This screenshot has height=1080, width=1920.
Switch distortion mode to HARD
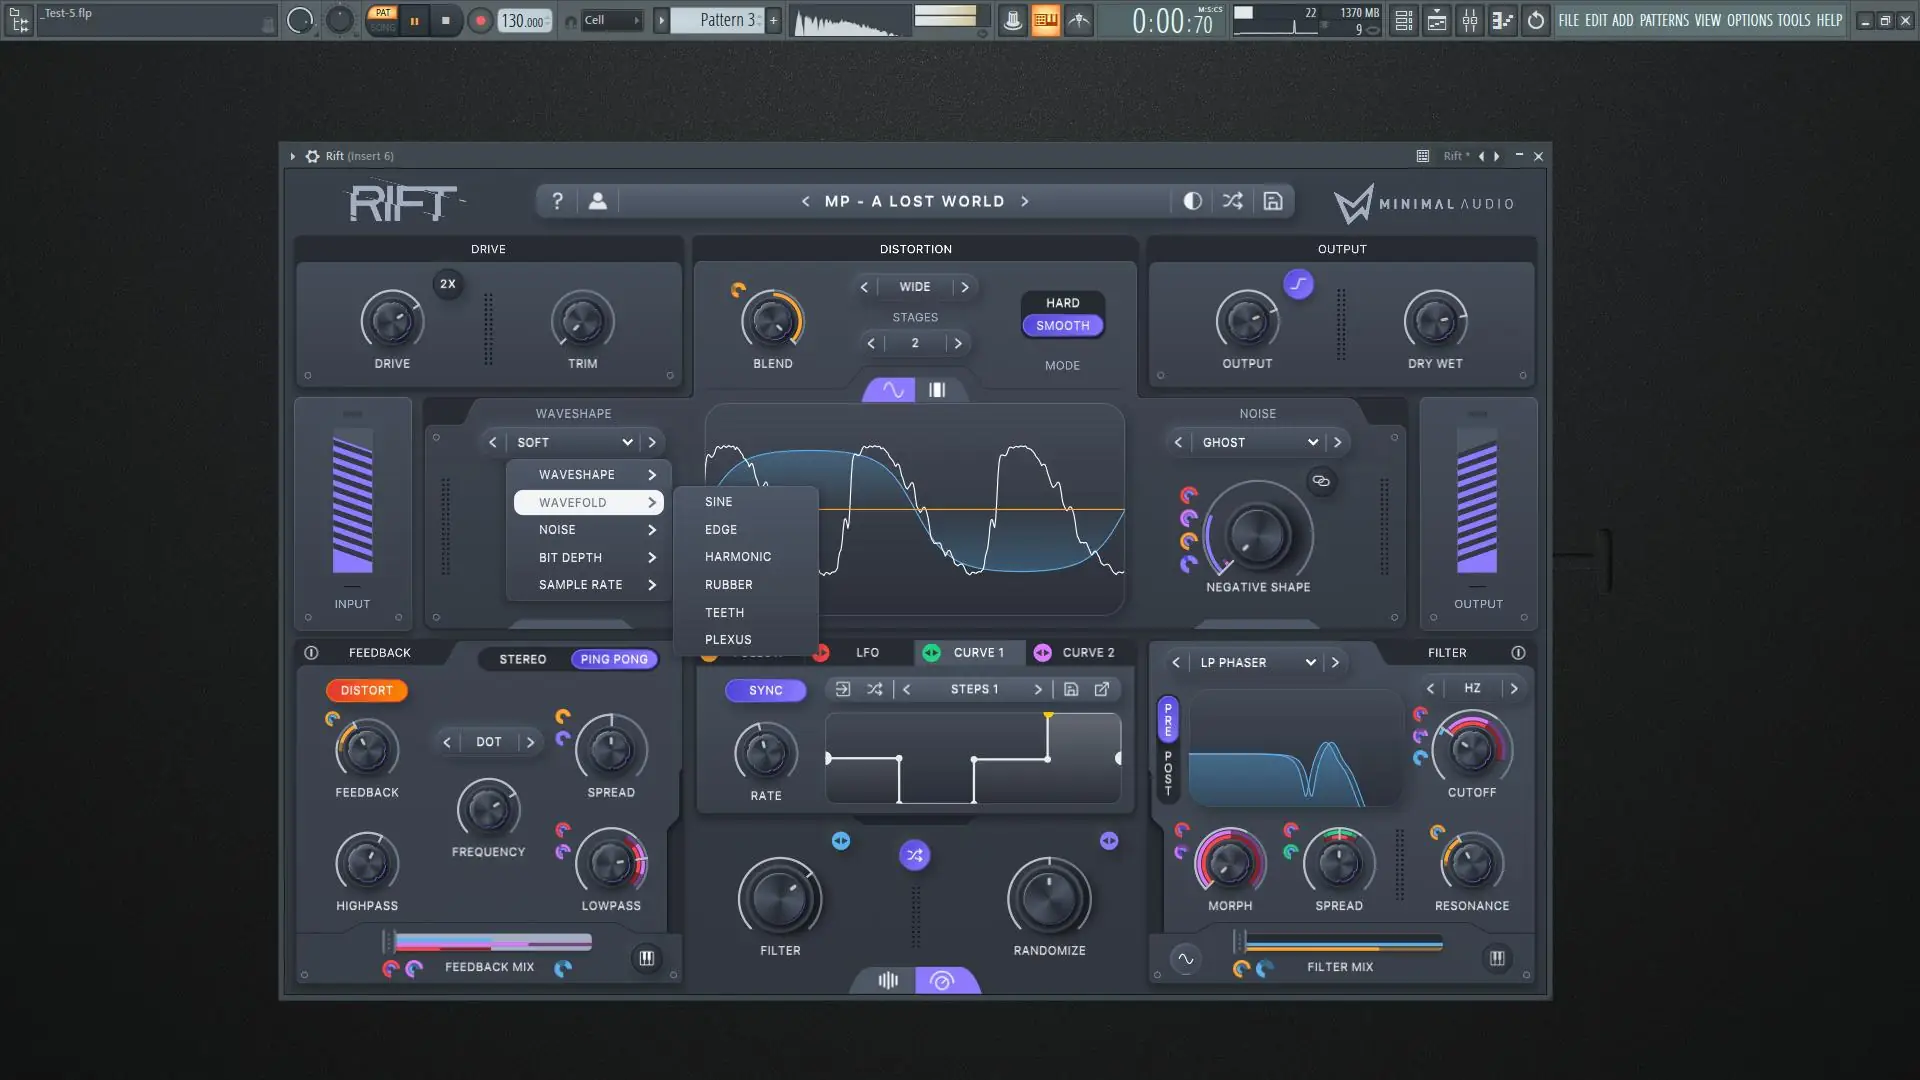point(1062,302)
